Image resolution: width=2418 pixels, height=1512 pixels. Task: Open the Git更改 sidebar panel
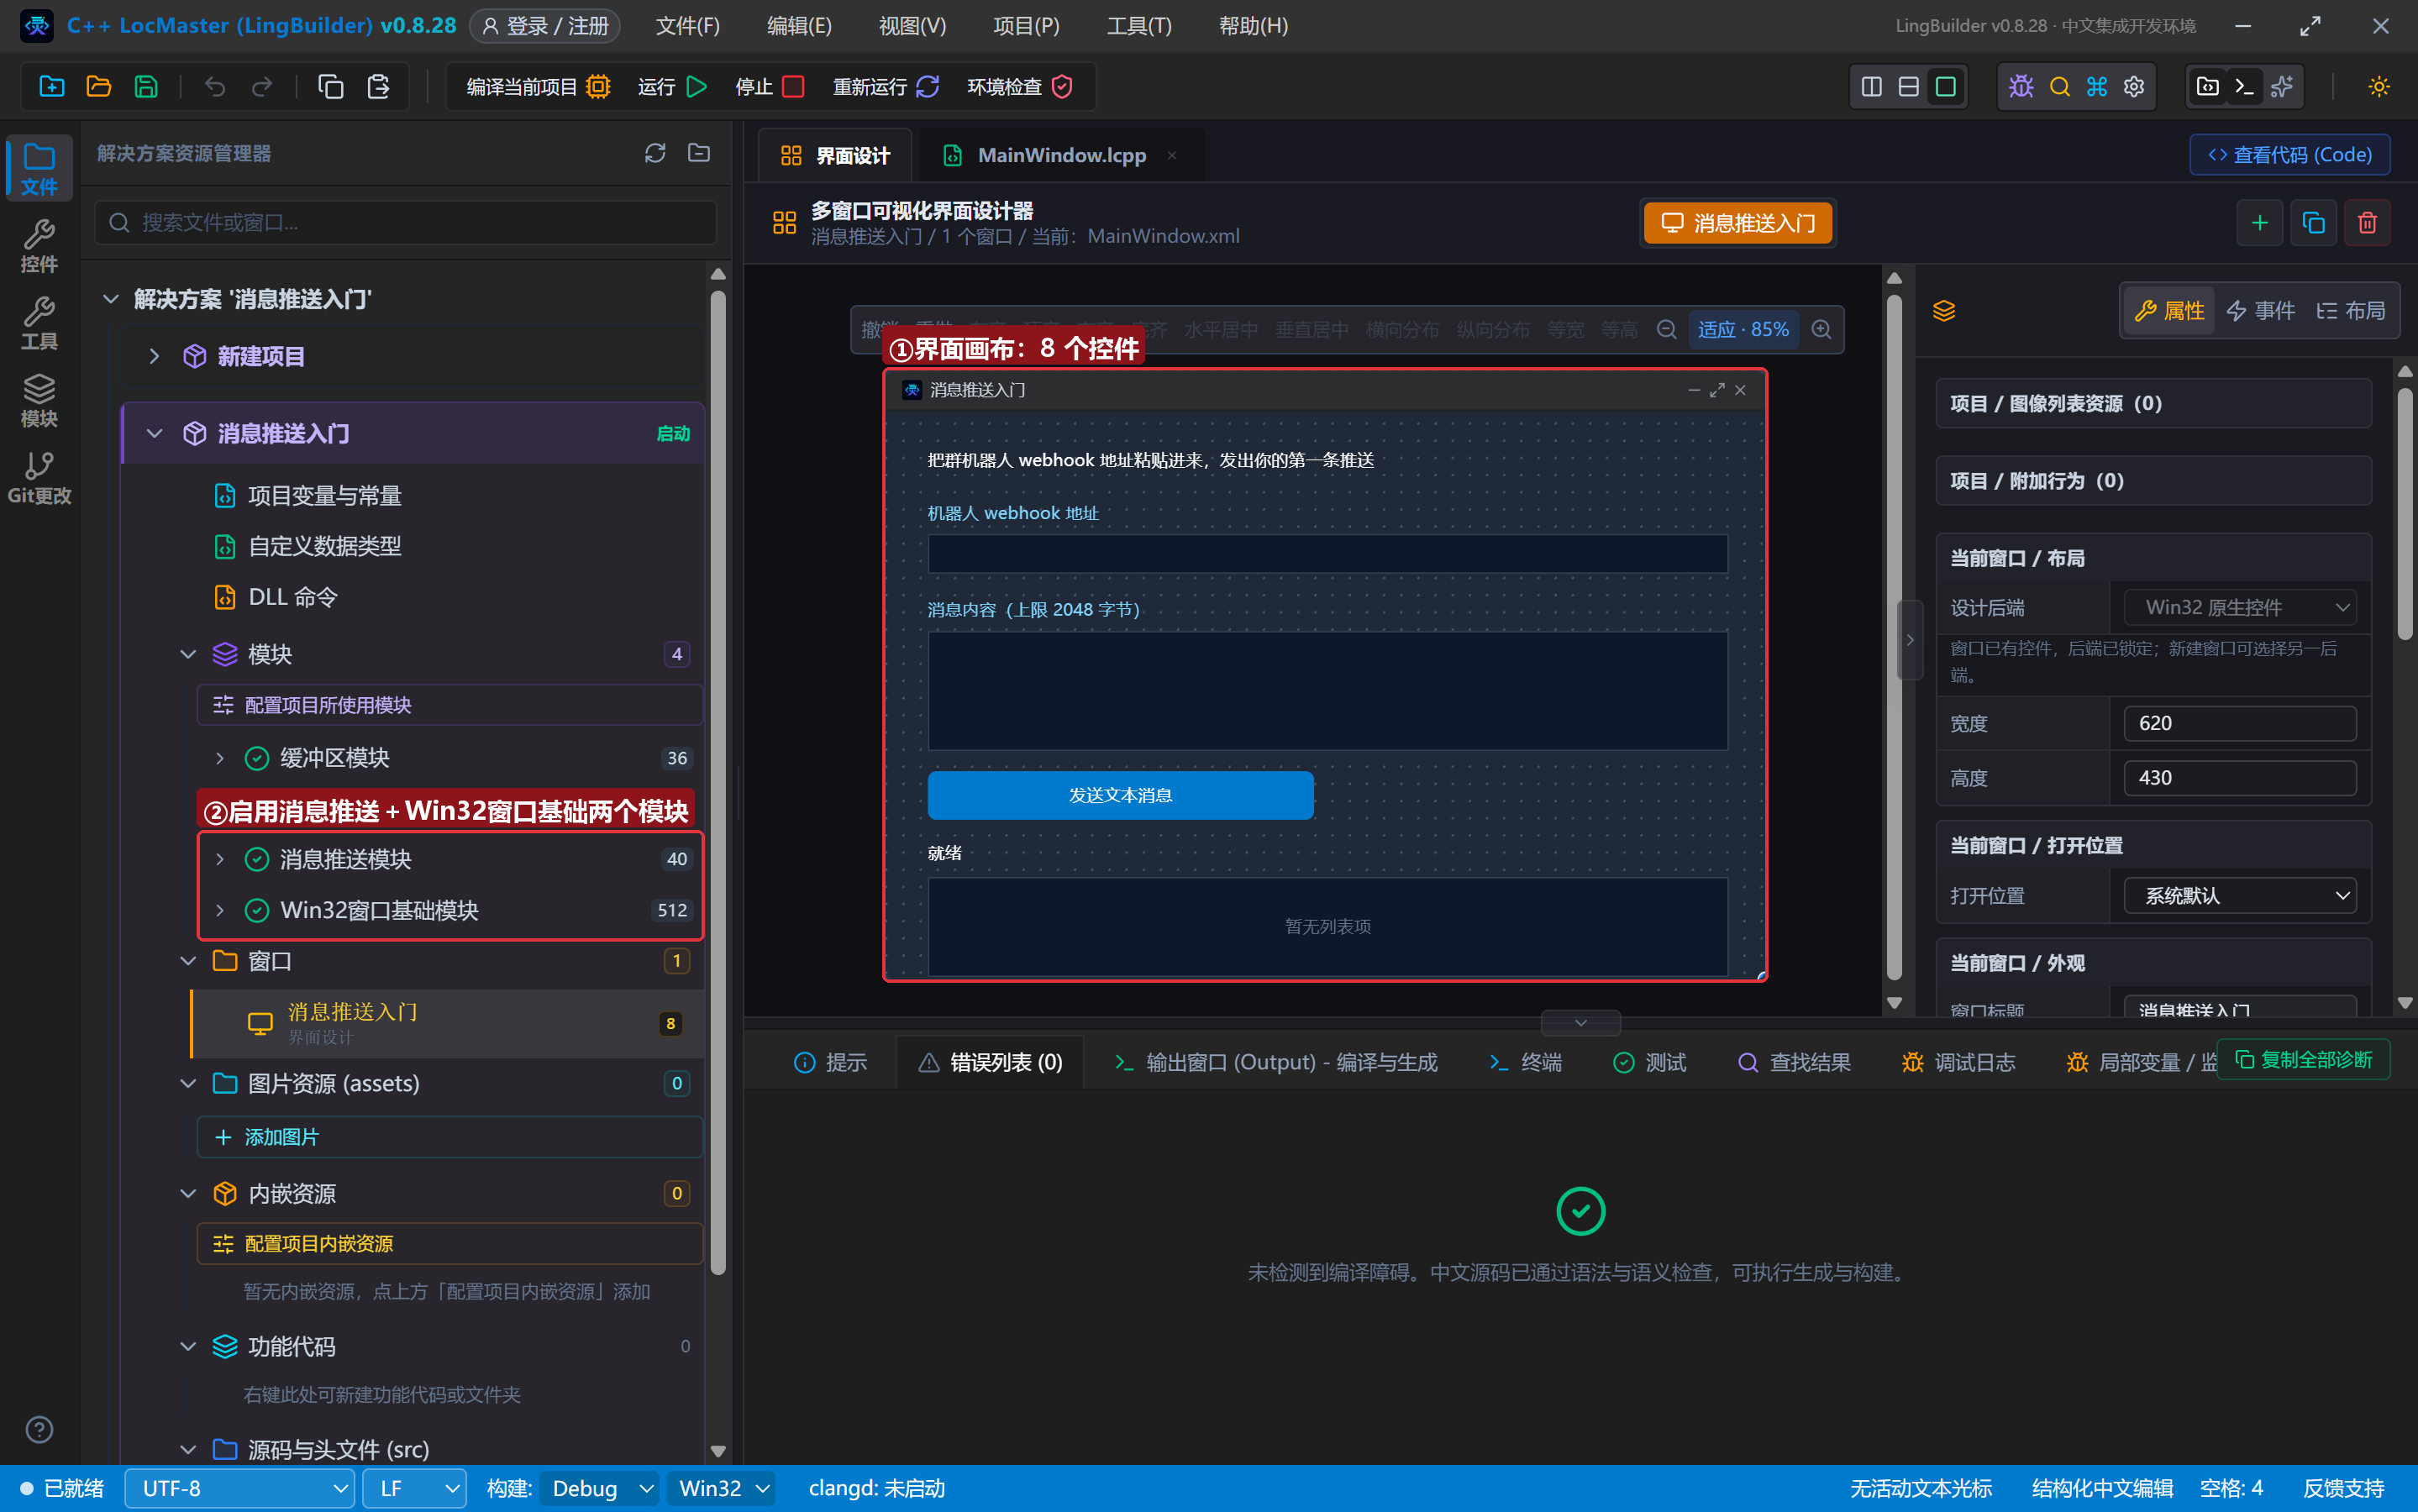coord(39,477)
